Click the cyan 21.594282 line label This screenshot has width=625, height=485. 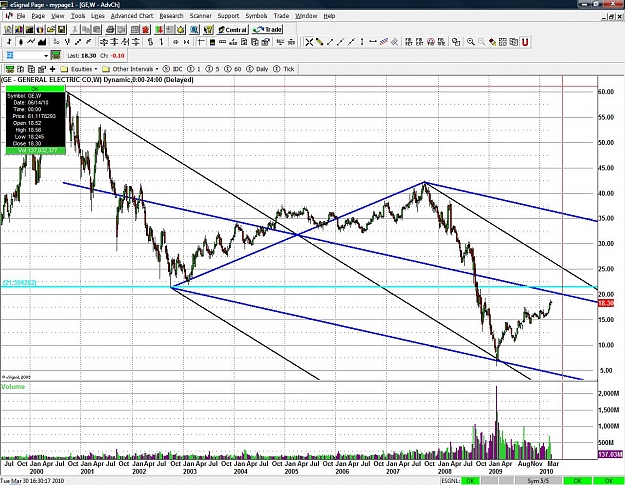pyautogui.click(x=20, y=283)
